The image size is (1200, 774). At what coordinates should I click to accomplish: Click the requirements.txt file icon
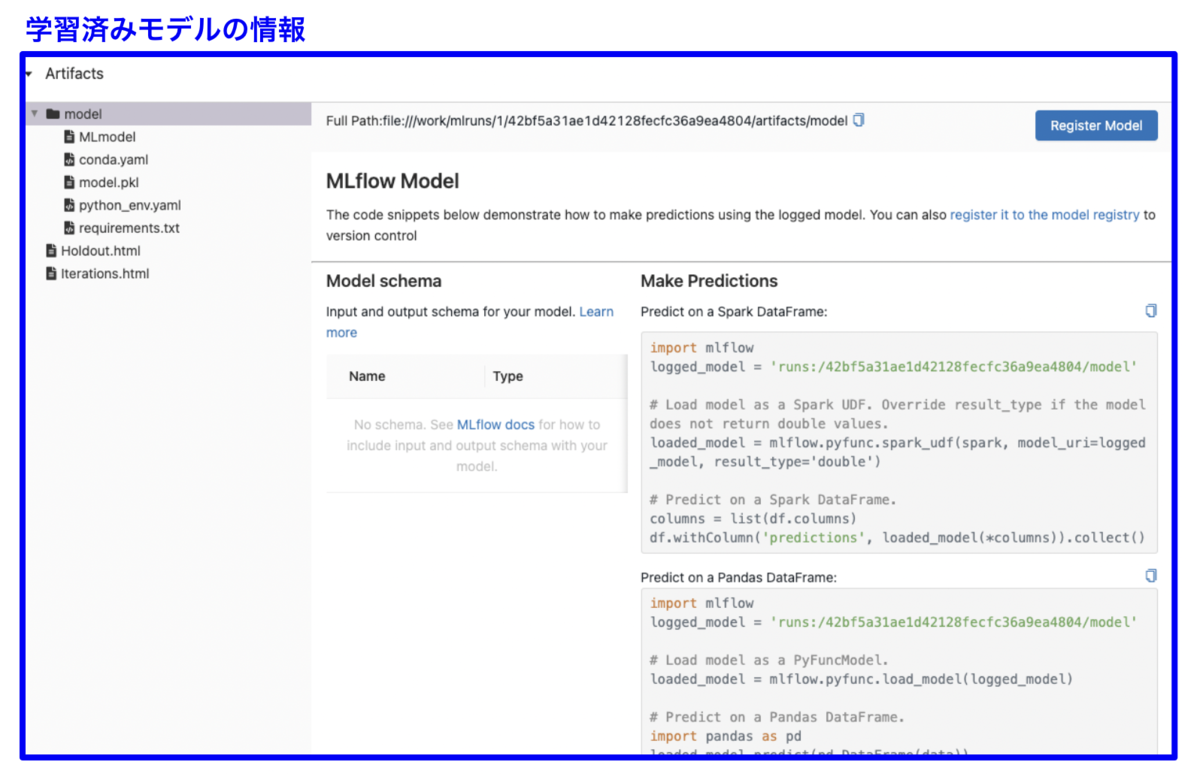69,228
